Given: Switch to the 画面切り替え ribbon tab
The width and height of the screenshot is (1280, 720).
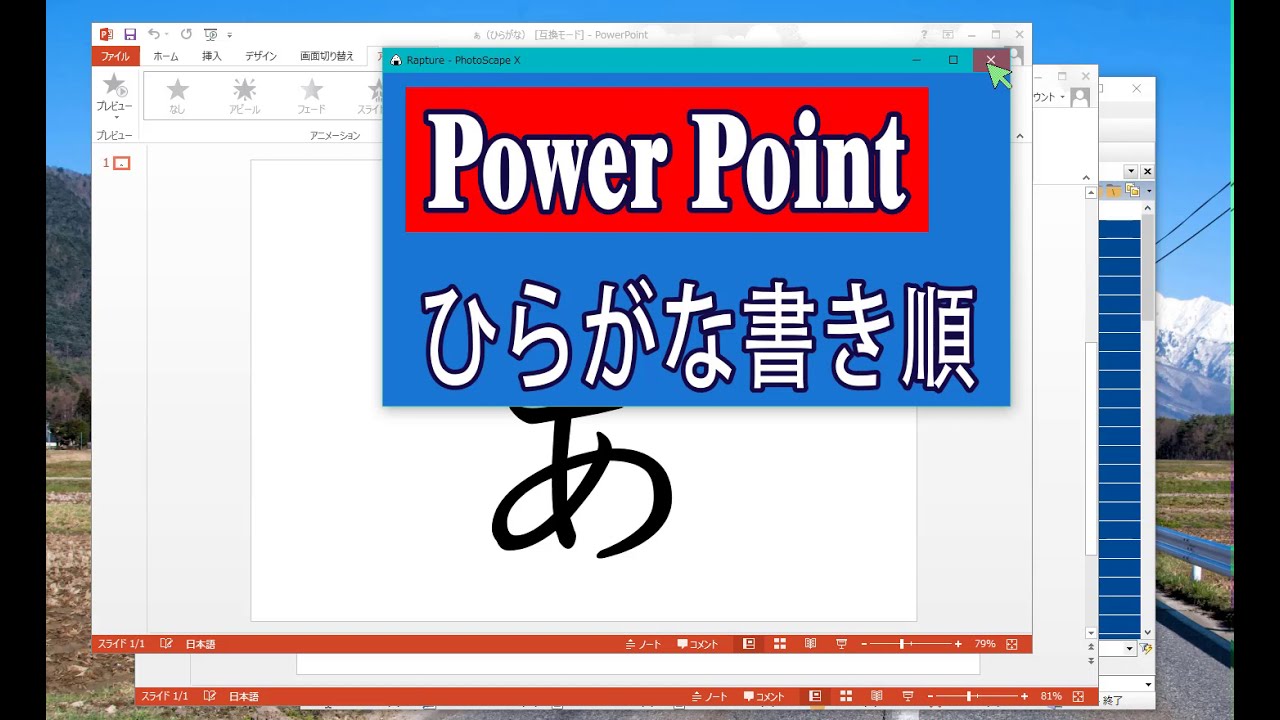Looking at the screenshot, I should pos(327,56).
